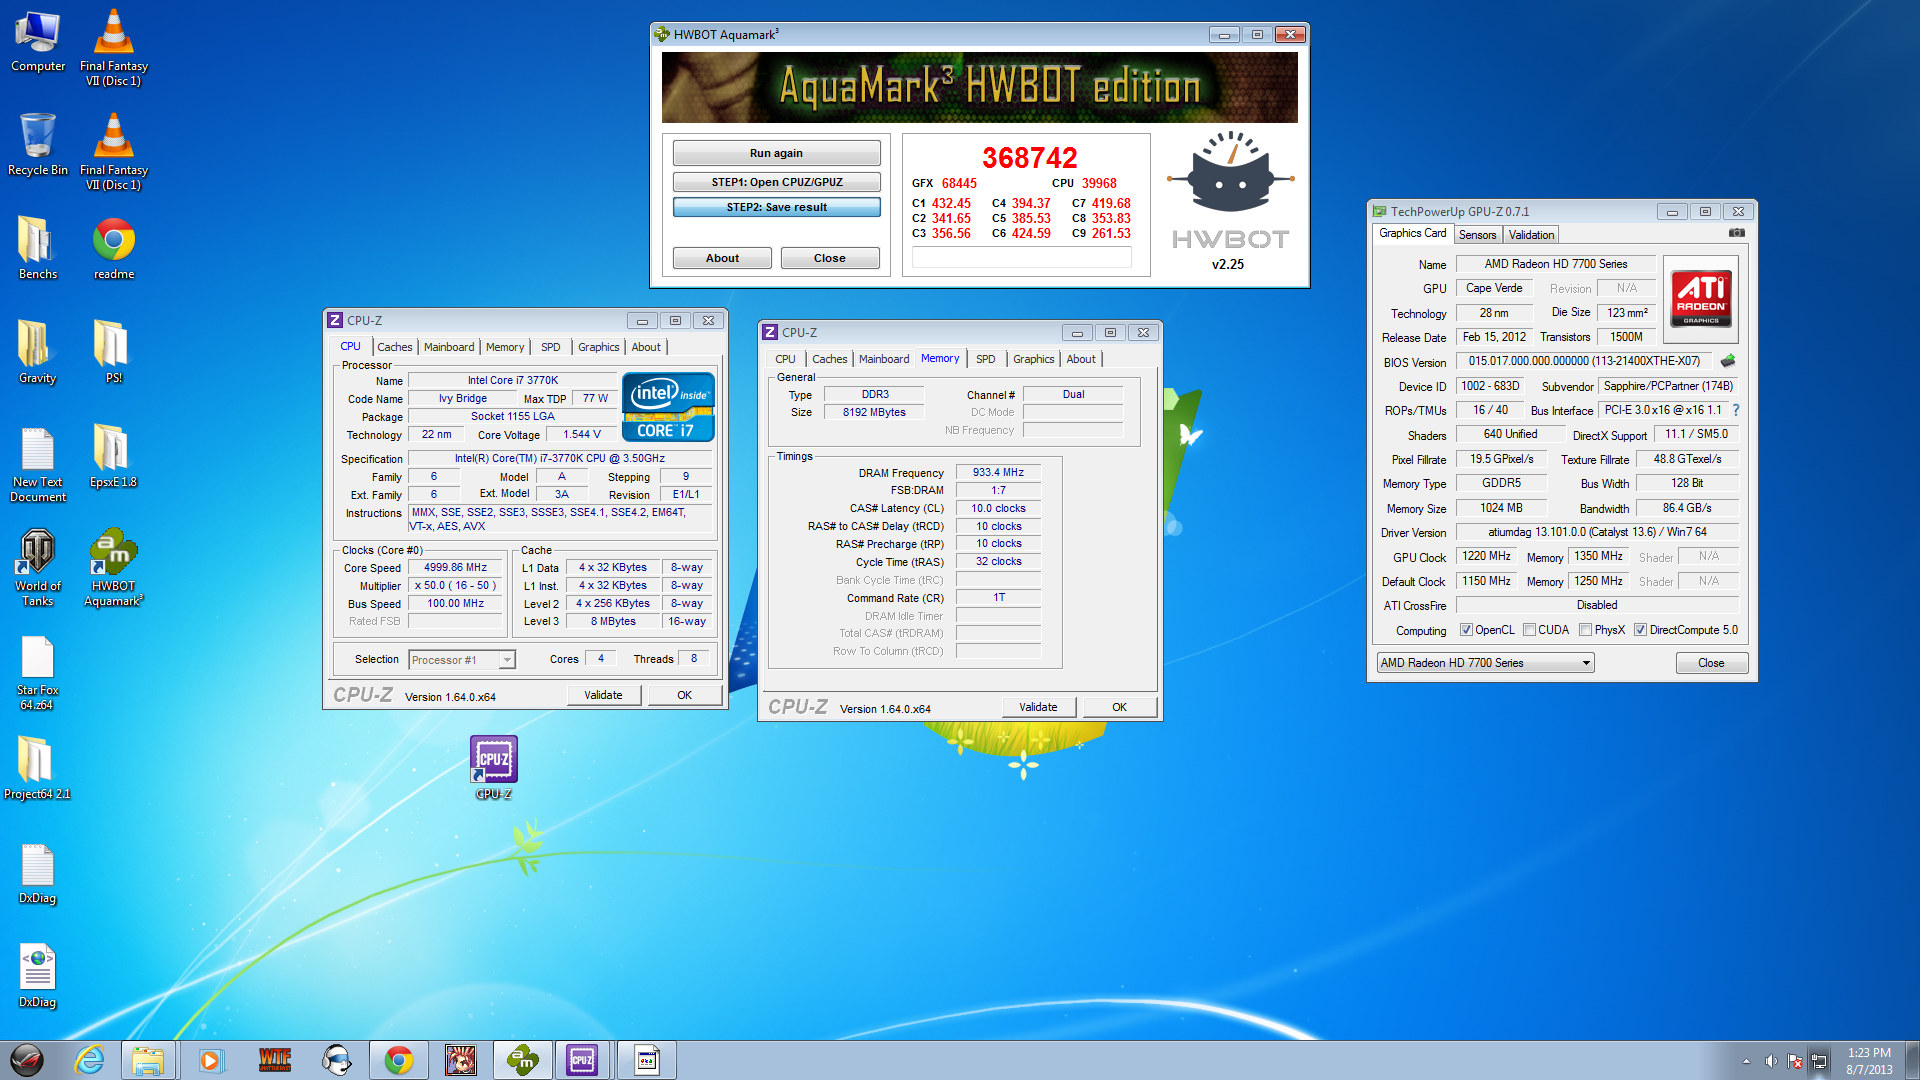The image size is (1920, 1080).
Task: Click the empty Aquamark result text field
Action: pyautogui.click(x=1021, y=258)
